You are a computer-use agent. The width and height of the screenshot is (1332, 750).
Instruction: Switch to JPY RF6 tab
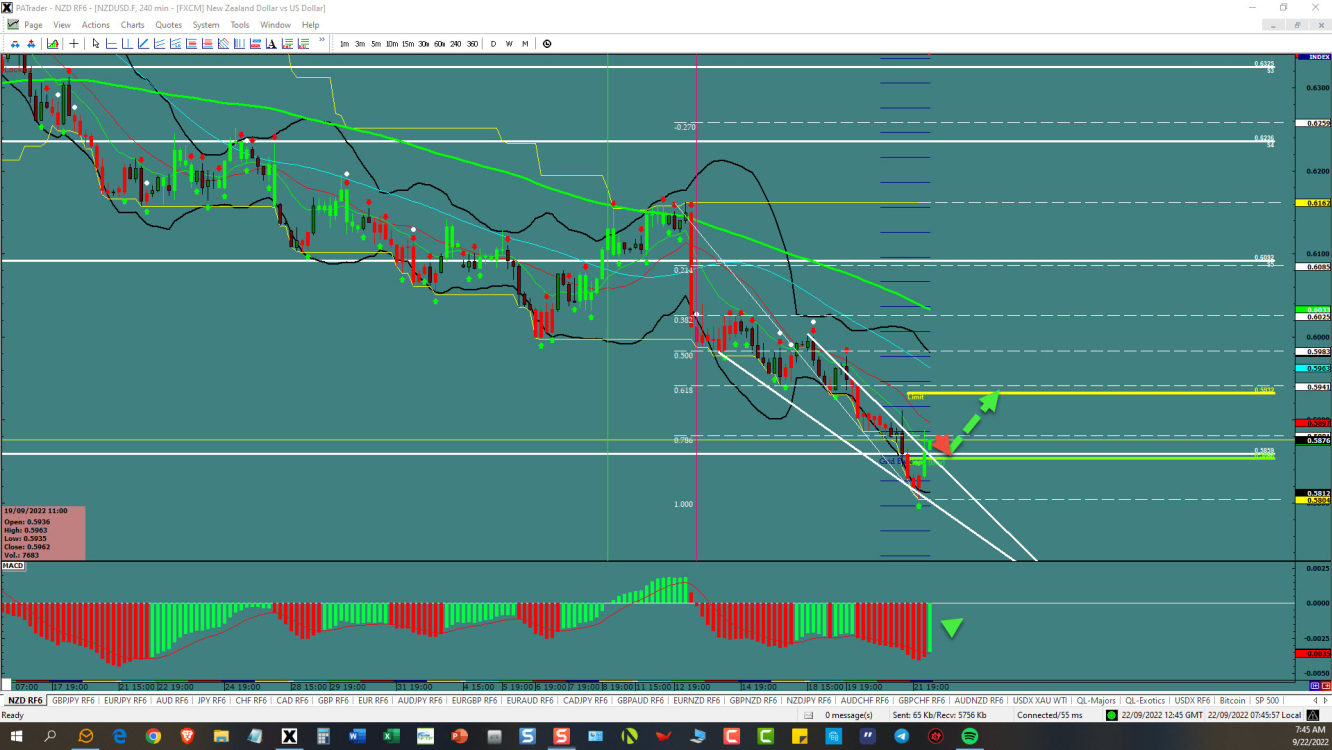click(212, 701)
